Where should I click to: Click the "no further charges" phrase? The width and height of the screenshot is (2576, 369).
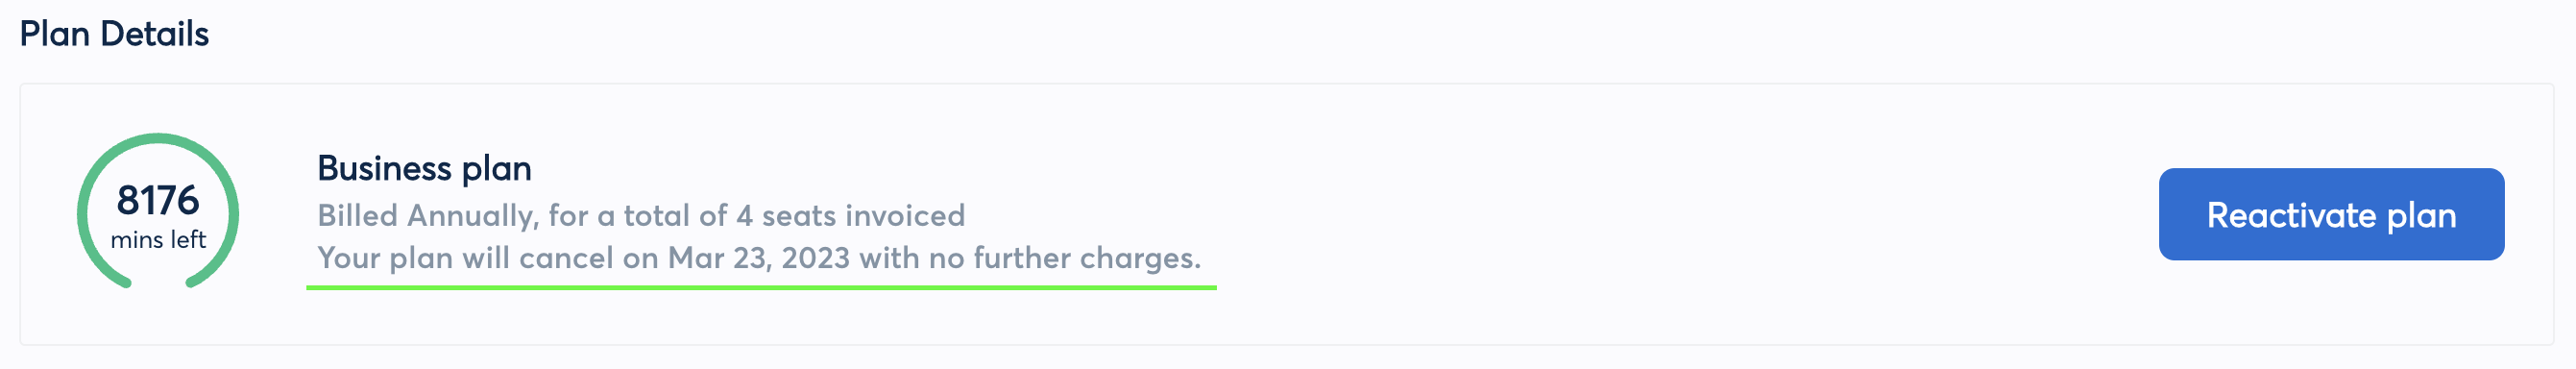1064,258
